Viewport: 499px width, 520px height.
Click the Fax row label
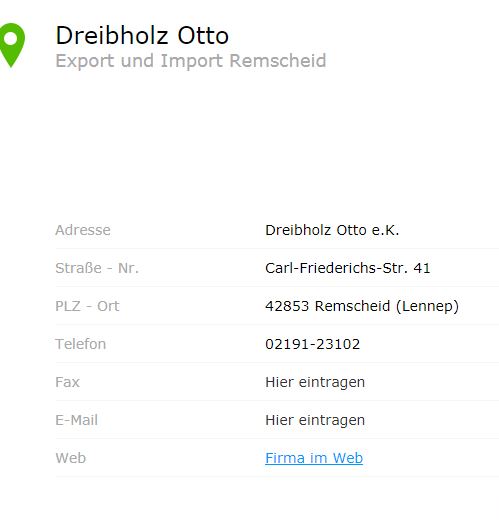[x=68, y=382]
